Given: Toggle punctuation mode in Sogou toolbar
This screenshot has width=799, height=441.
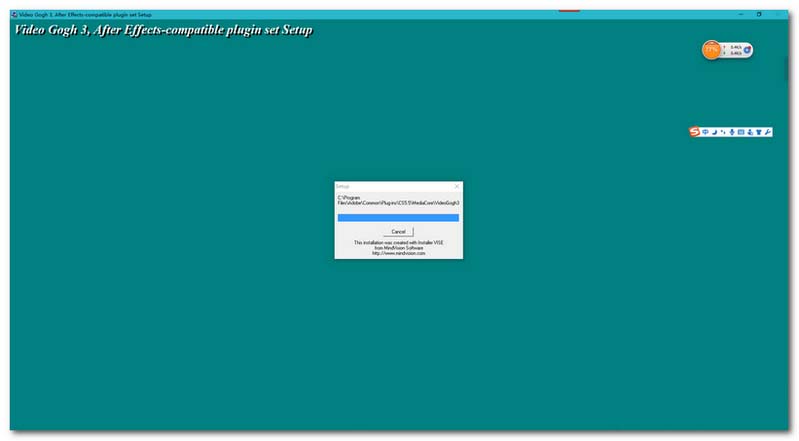Looking at the screenshot, I should [x=723, y=132].
